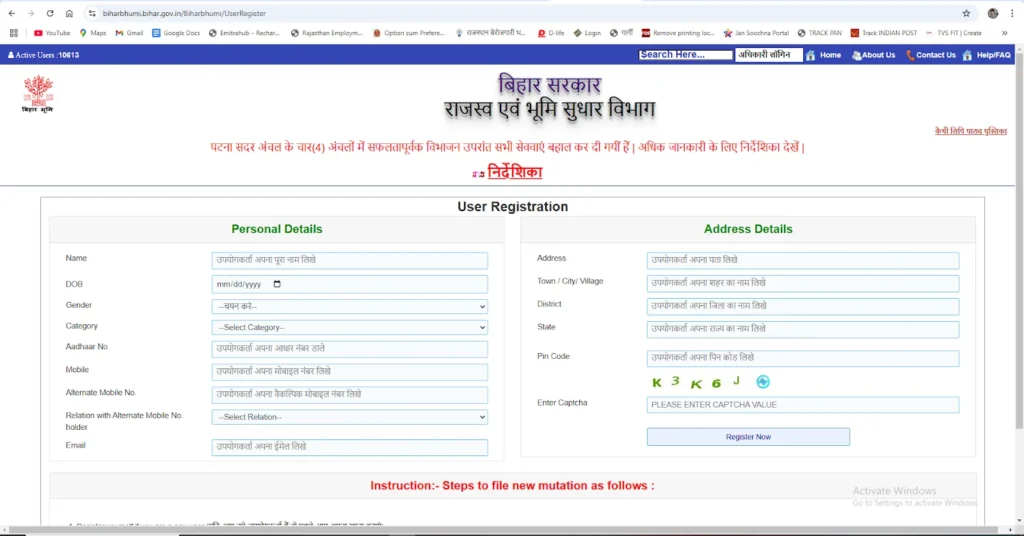Show more bookmarks with the chevron
The image size is (1024, 536).
[1004, 33]
